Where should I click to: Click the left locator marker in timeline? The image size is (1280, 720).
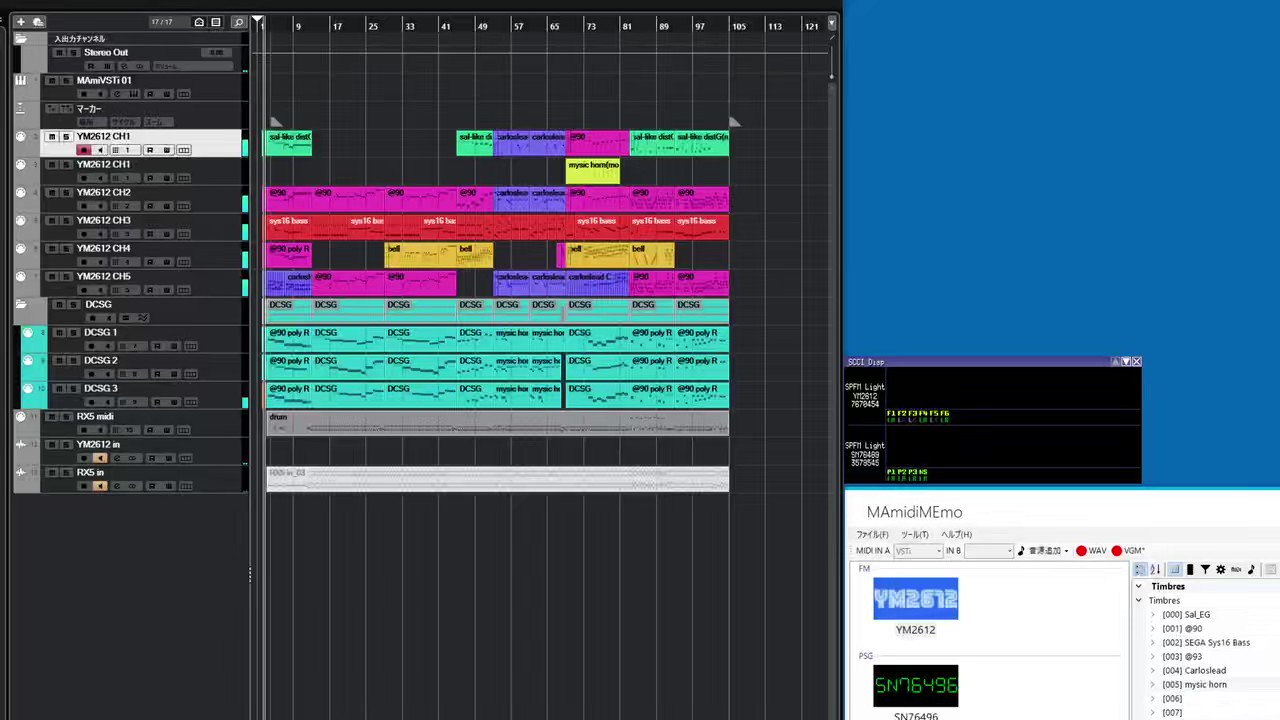pyautogui.click(x=276, y=122)
